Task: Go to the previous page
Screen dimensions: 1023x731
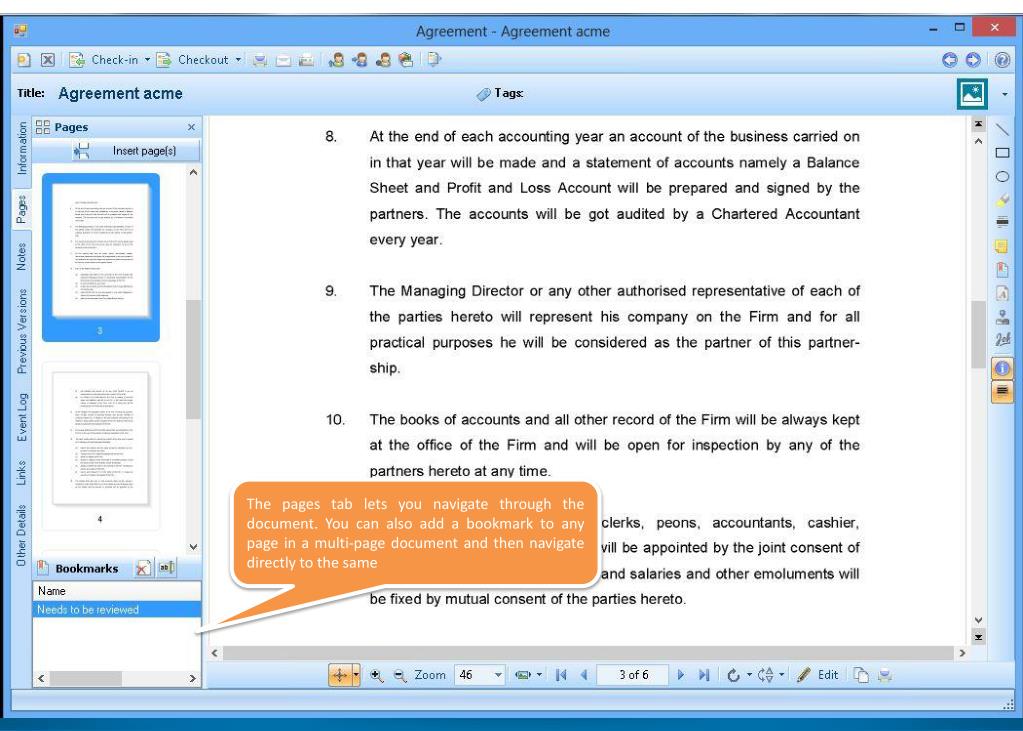Action: click(584, 675)
